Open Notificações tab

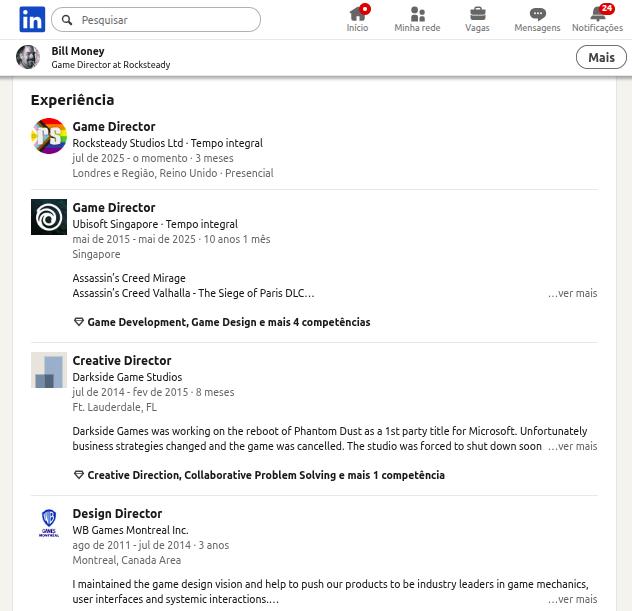point(597,19)
